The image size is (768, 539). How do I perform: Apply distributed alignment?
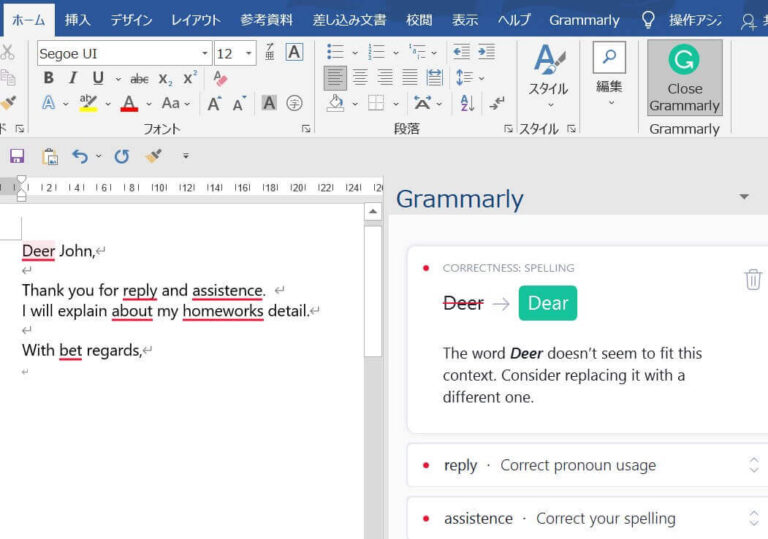pyautogui.click(x=434, y=77)
